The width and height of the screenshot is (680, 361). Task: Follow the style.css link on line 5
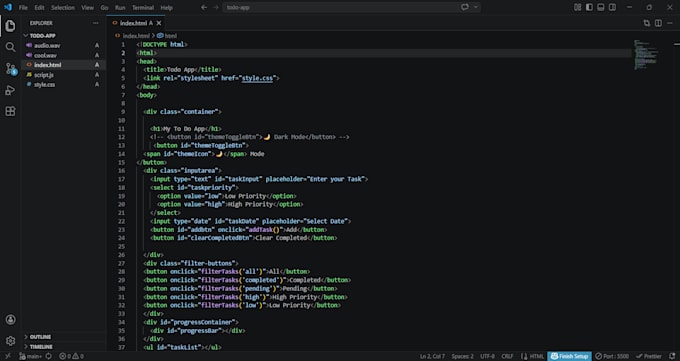pos(258,78)
